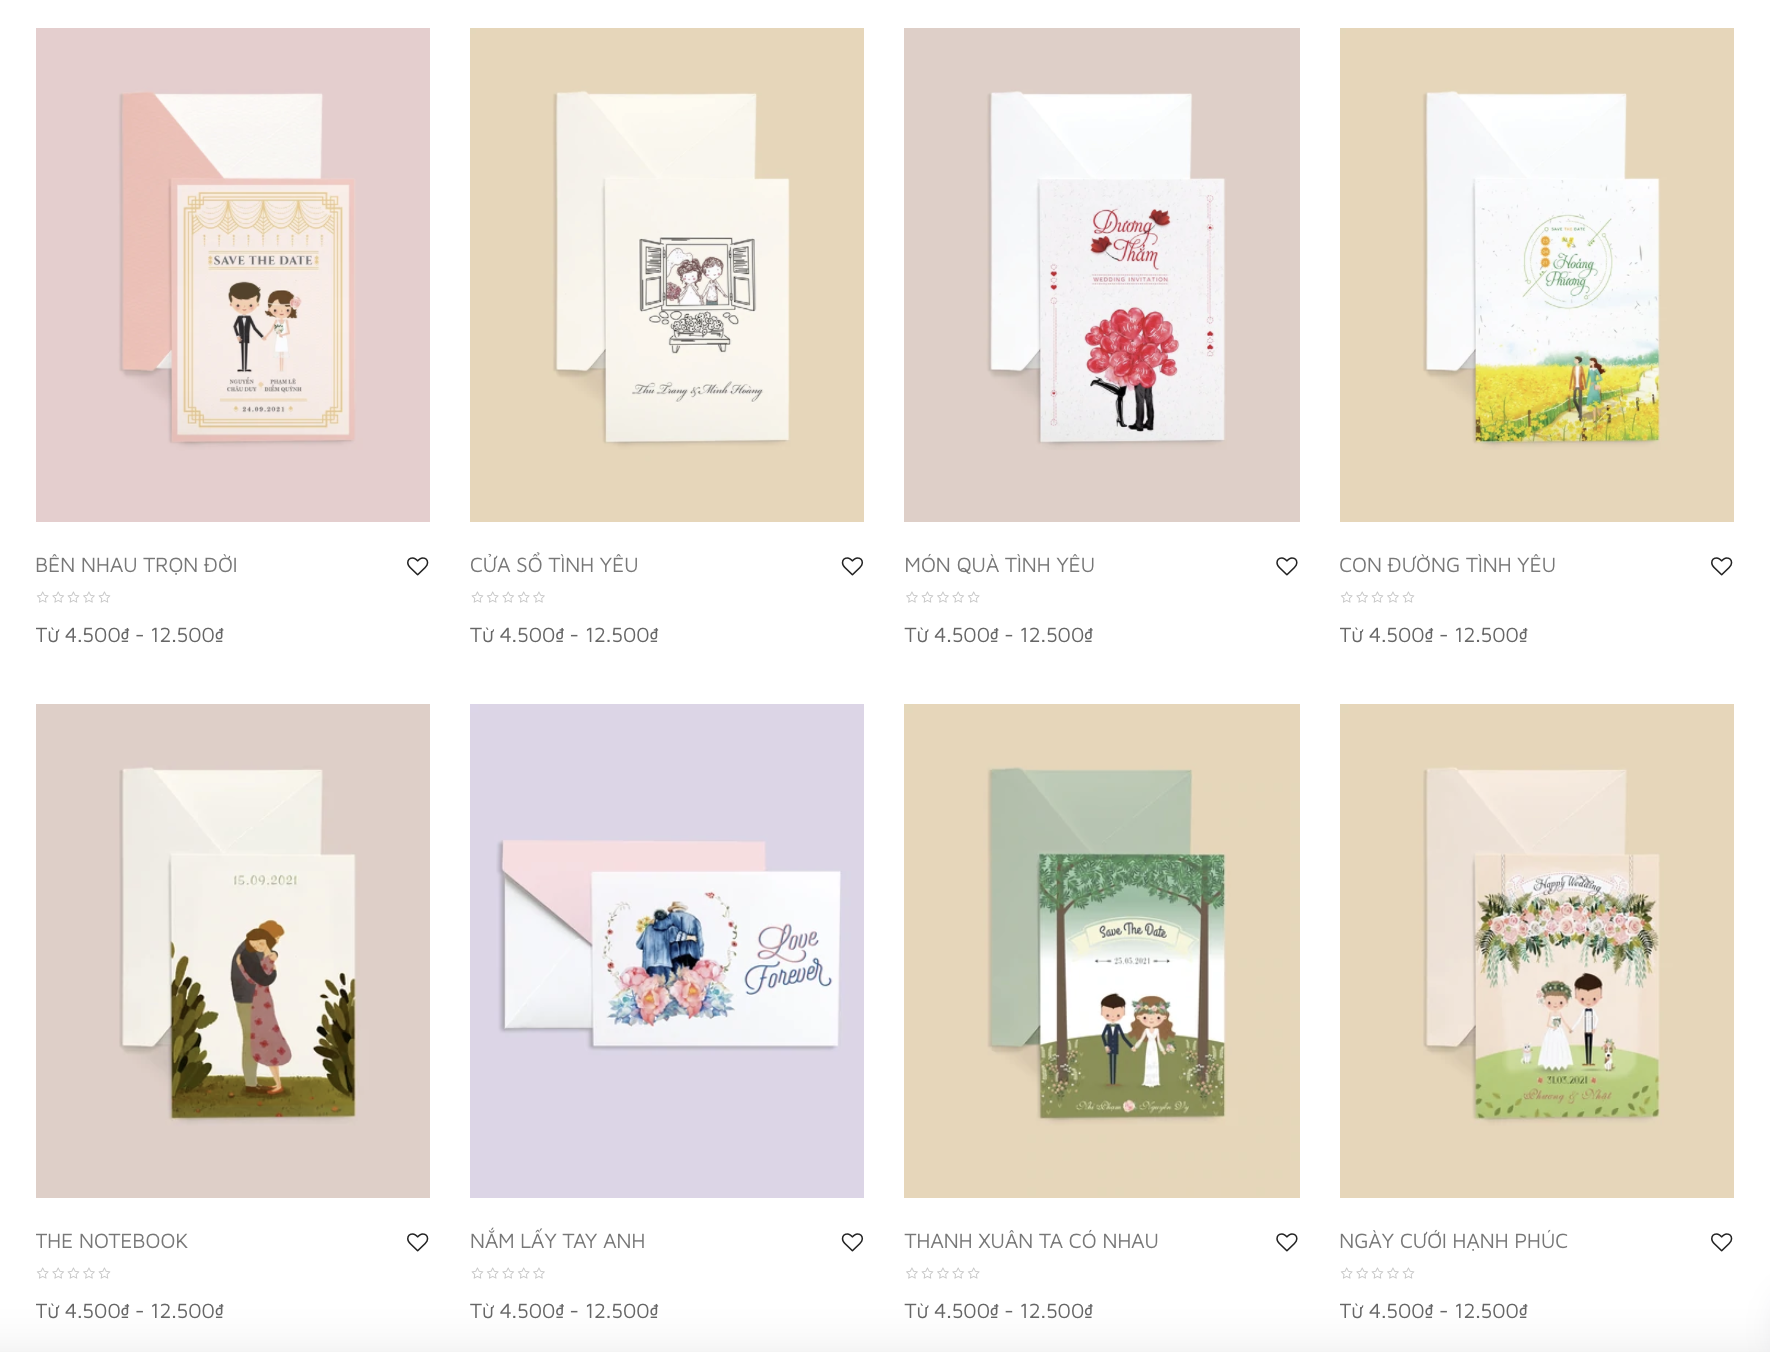Open the BÊN NHAU TRỌN ĐỜI product title
The width and height of the screenshot is (1770, 1352).
click(136, 565)
